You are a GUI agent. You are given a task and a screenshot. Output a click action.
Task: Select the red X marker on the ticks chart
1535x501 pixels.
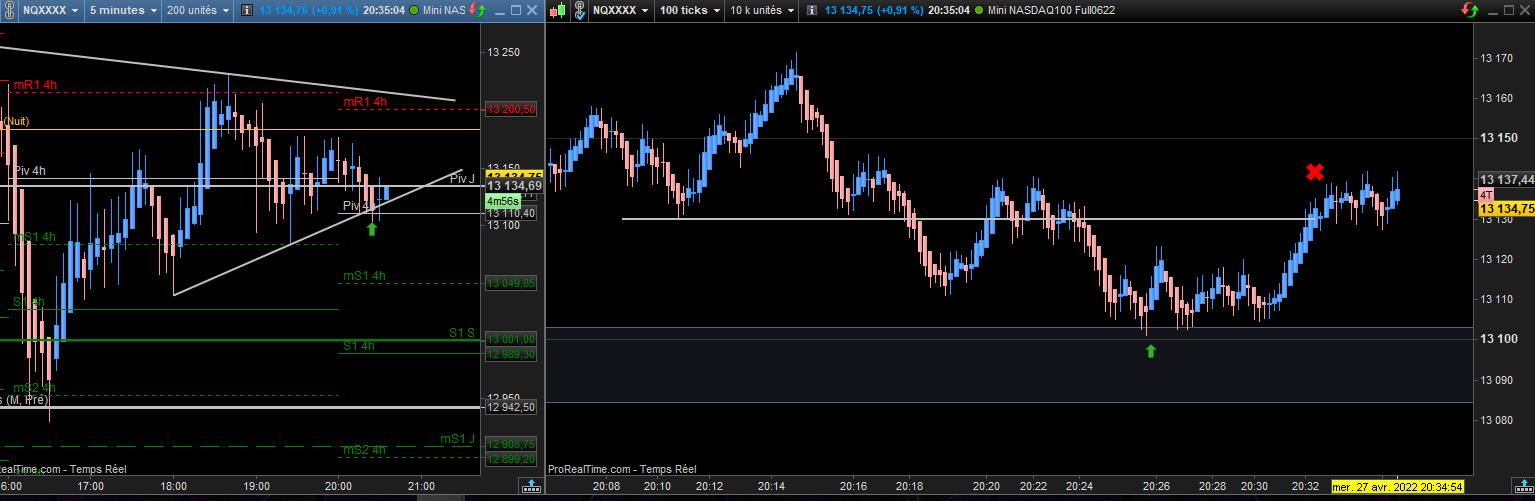[1315, 172]
